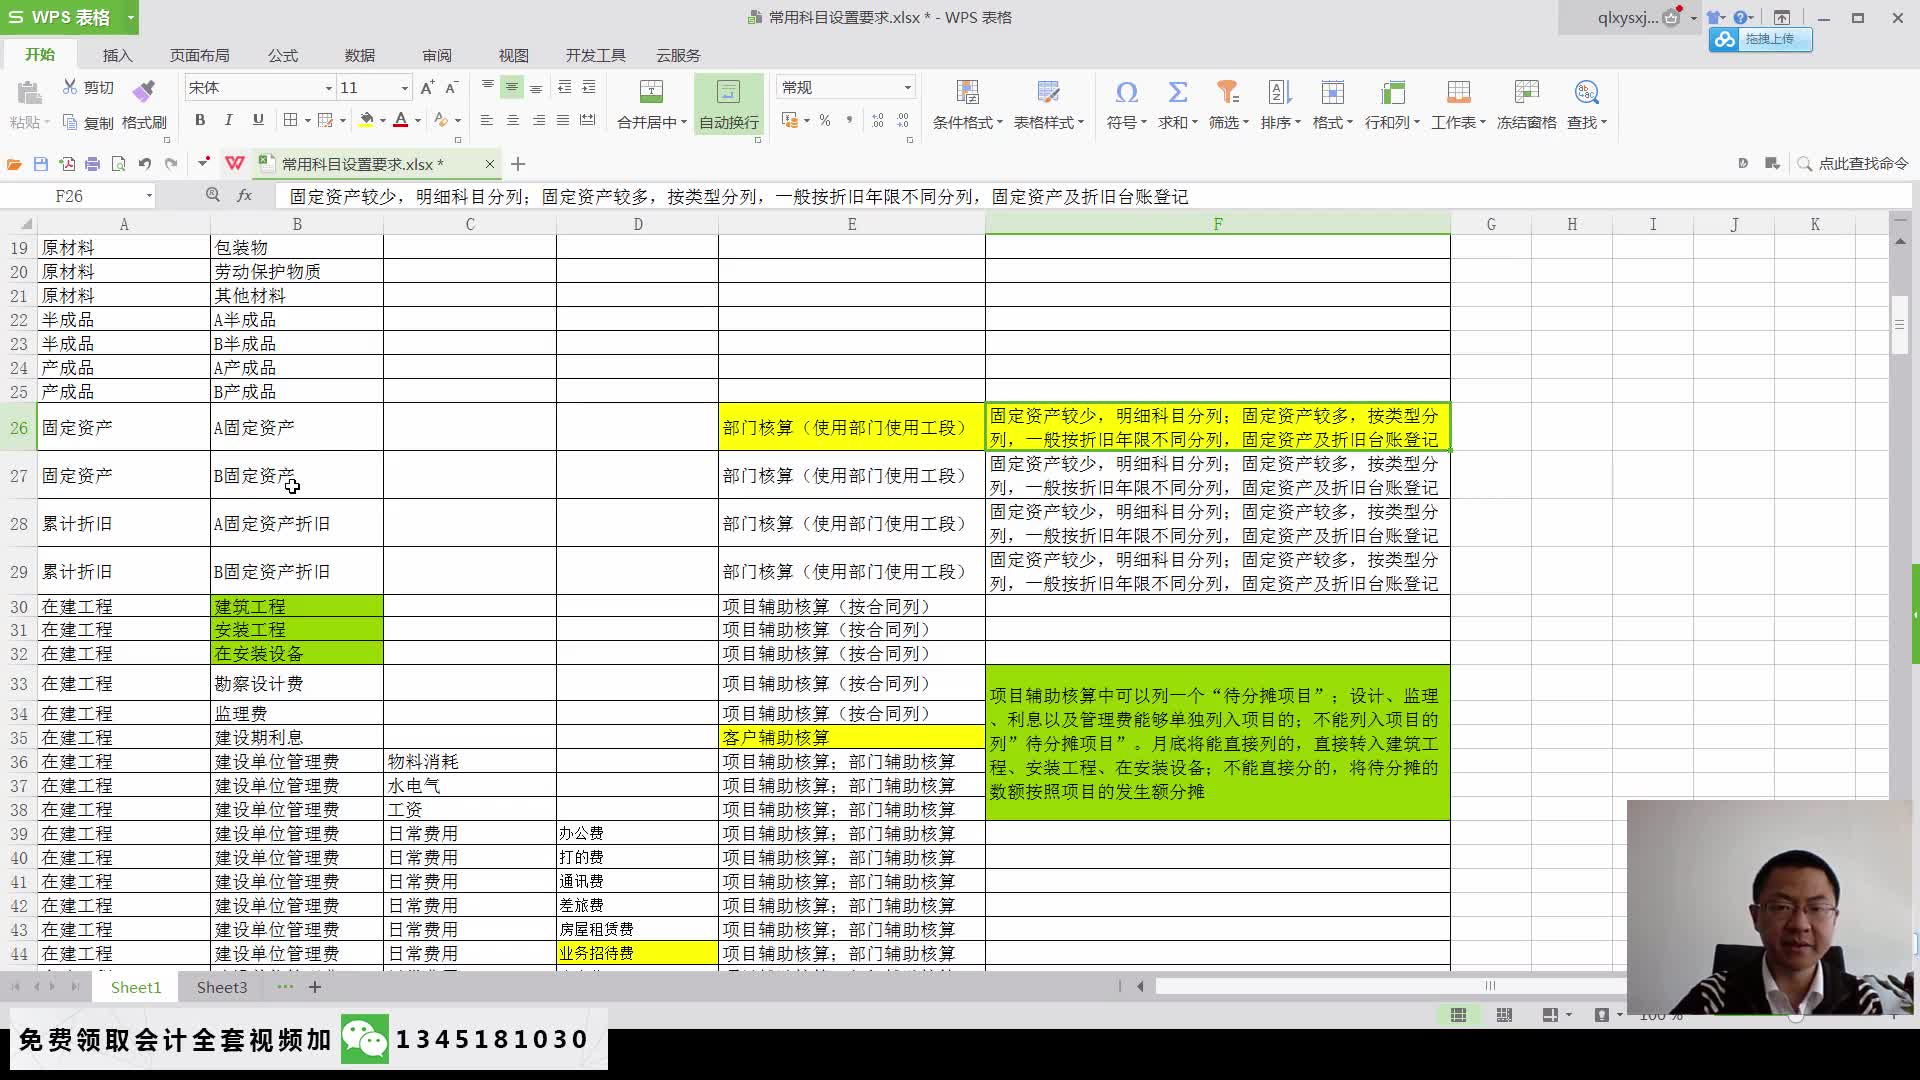Screen dimensions: 1920x1080
Task: Toggle Italic formatting
Action: click(x=228, y=120)
